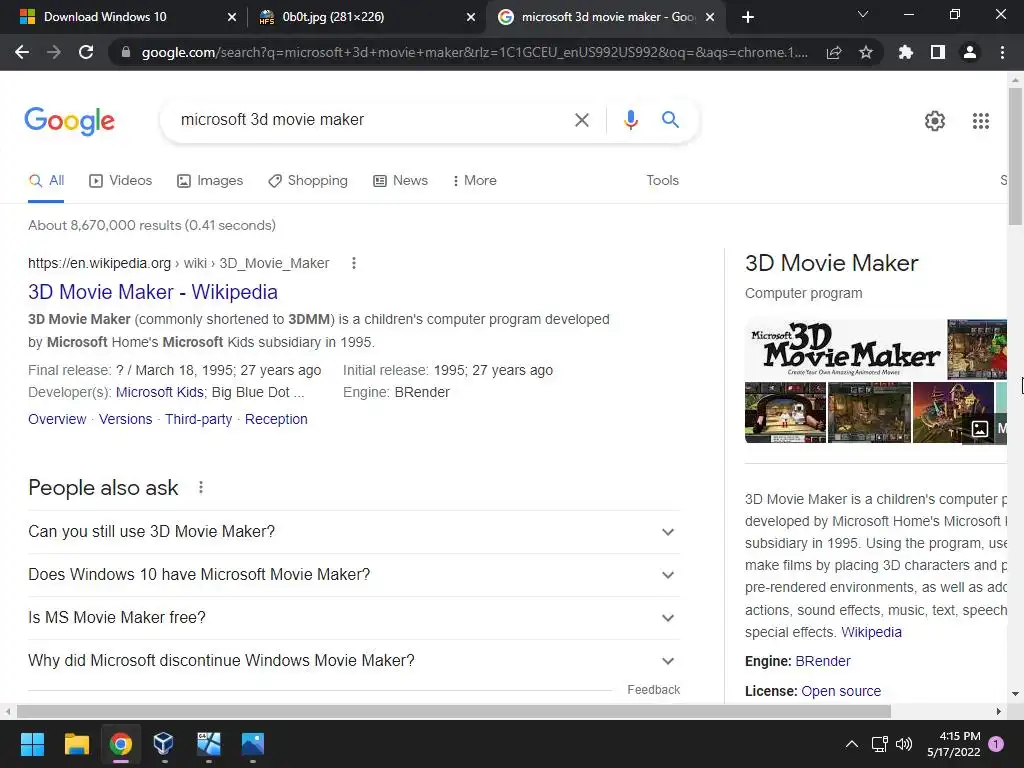Bookmark this page with the star icon
1024x768 pixels.
pos(866,52)
